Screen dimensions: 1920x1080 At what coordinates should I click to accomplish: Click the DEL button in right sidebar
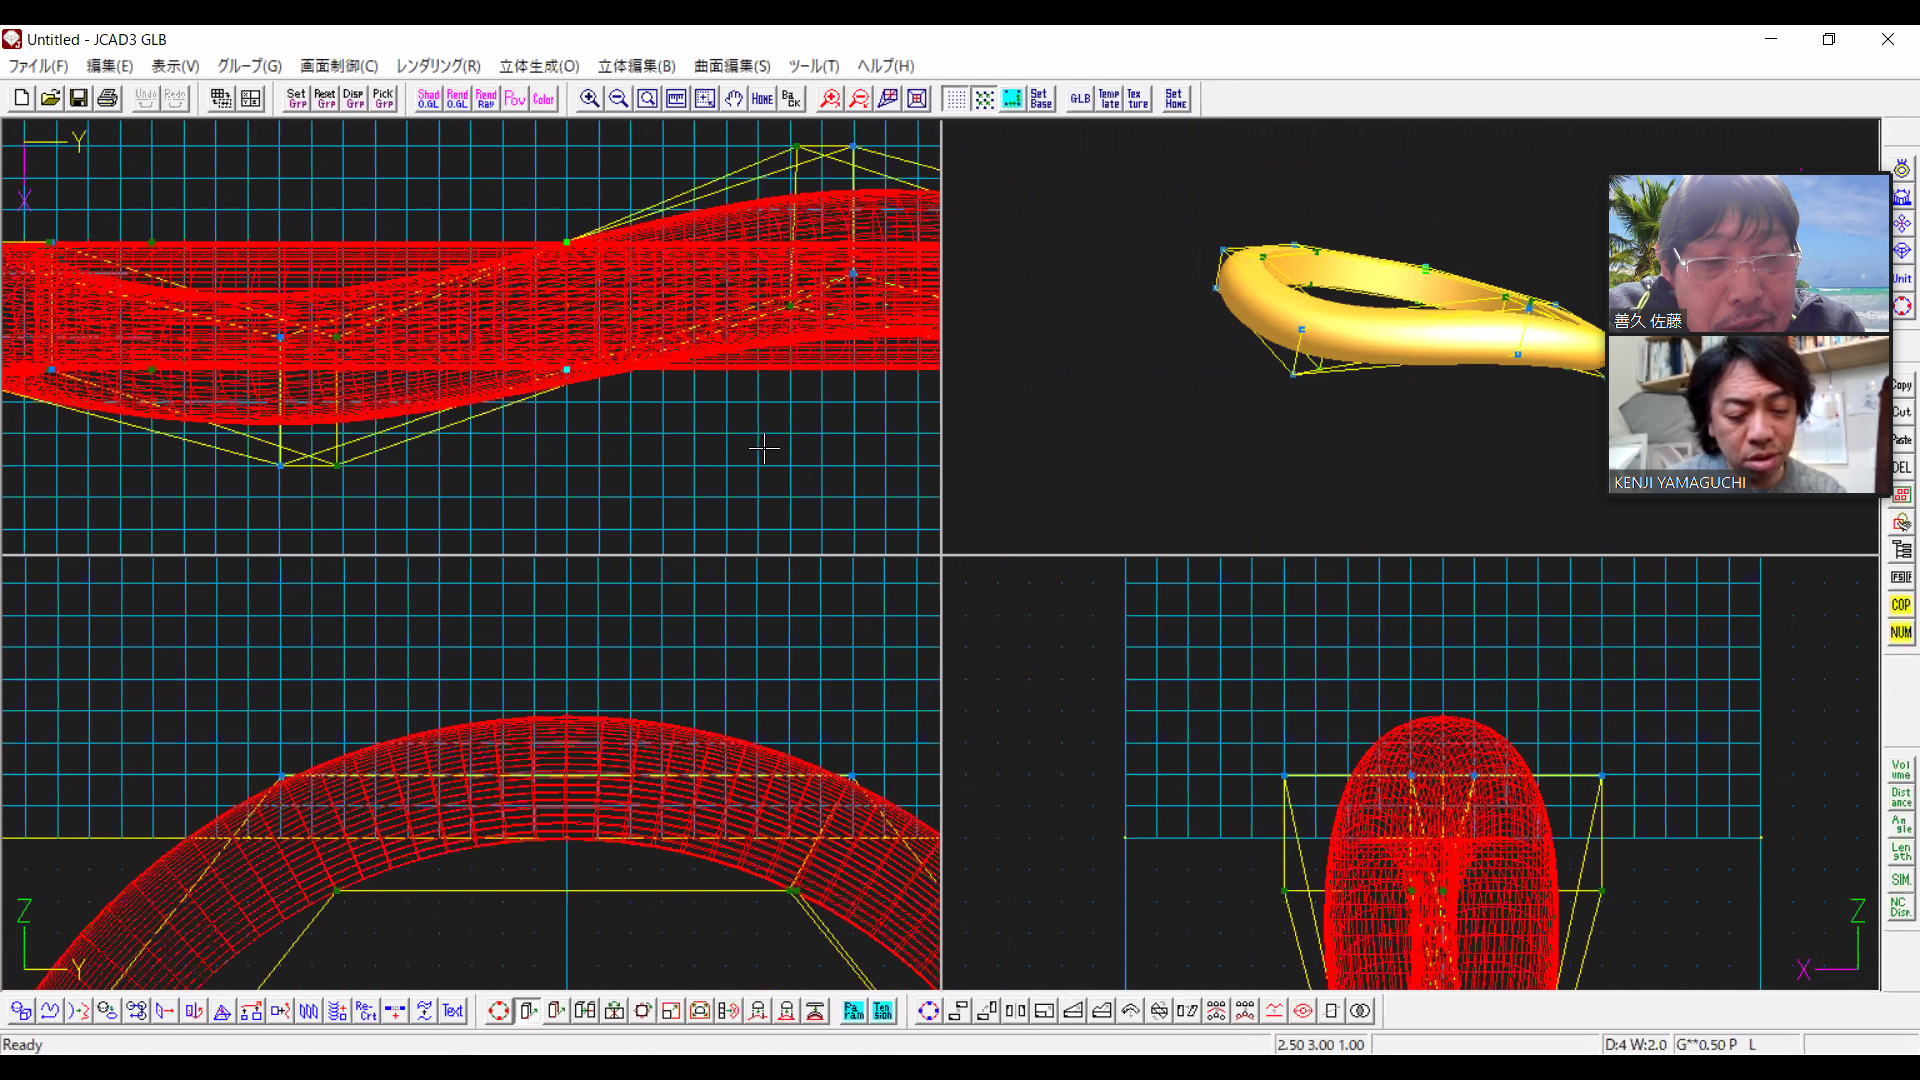click(1901, 467)
